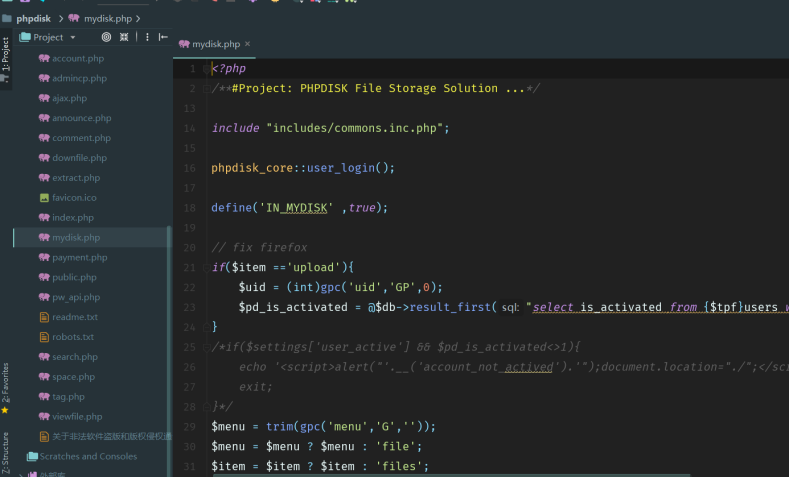Click the PHP icon on mydisk.php editor tab
The image size is (789, 478).
click(x=184, y=44)
